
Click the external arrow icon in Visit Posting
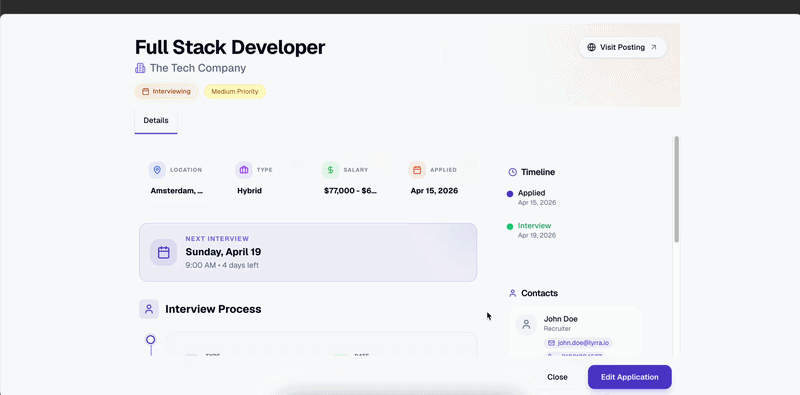click(x=654, y=47)
